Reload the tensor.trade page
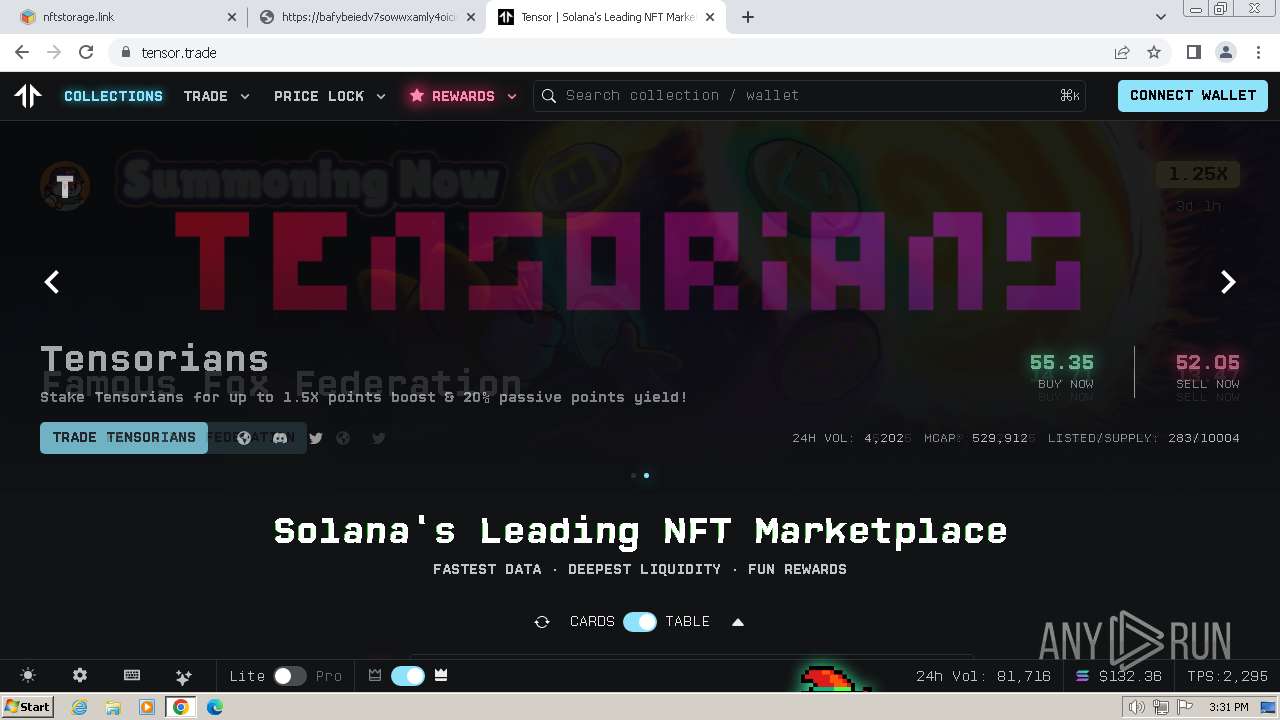Viewport: 1280px width, 720px height. (x=86, y=52)
